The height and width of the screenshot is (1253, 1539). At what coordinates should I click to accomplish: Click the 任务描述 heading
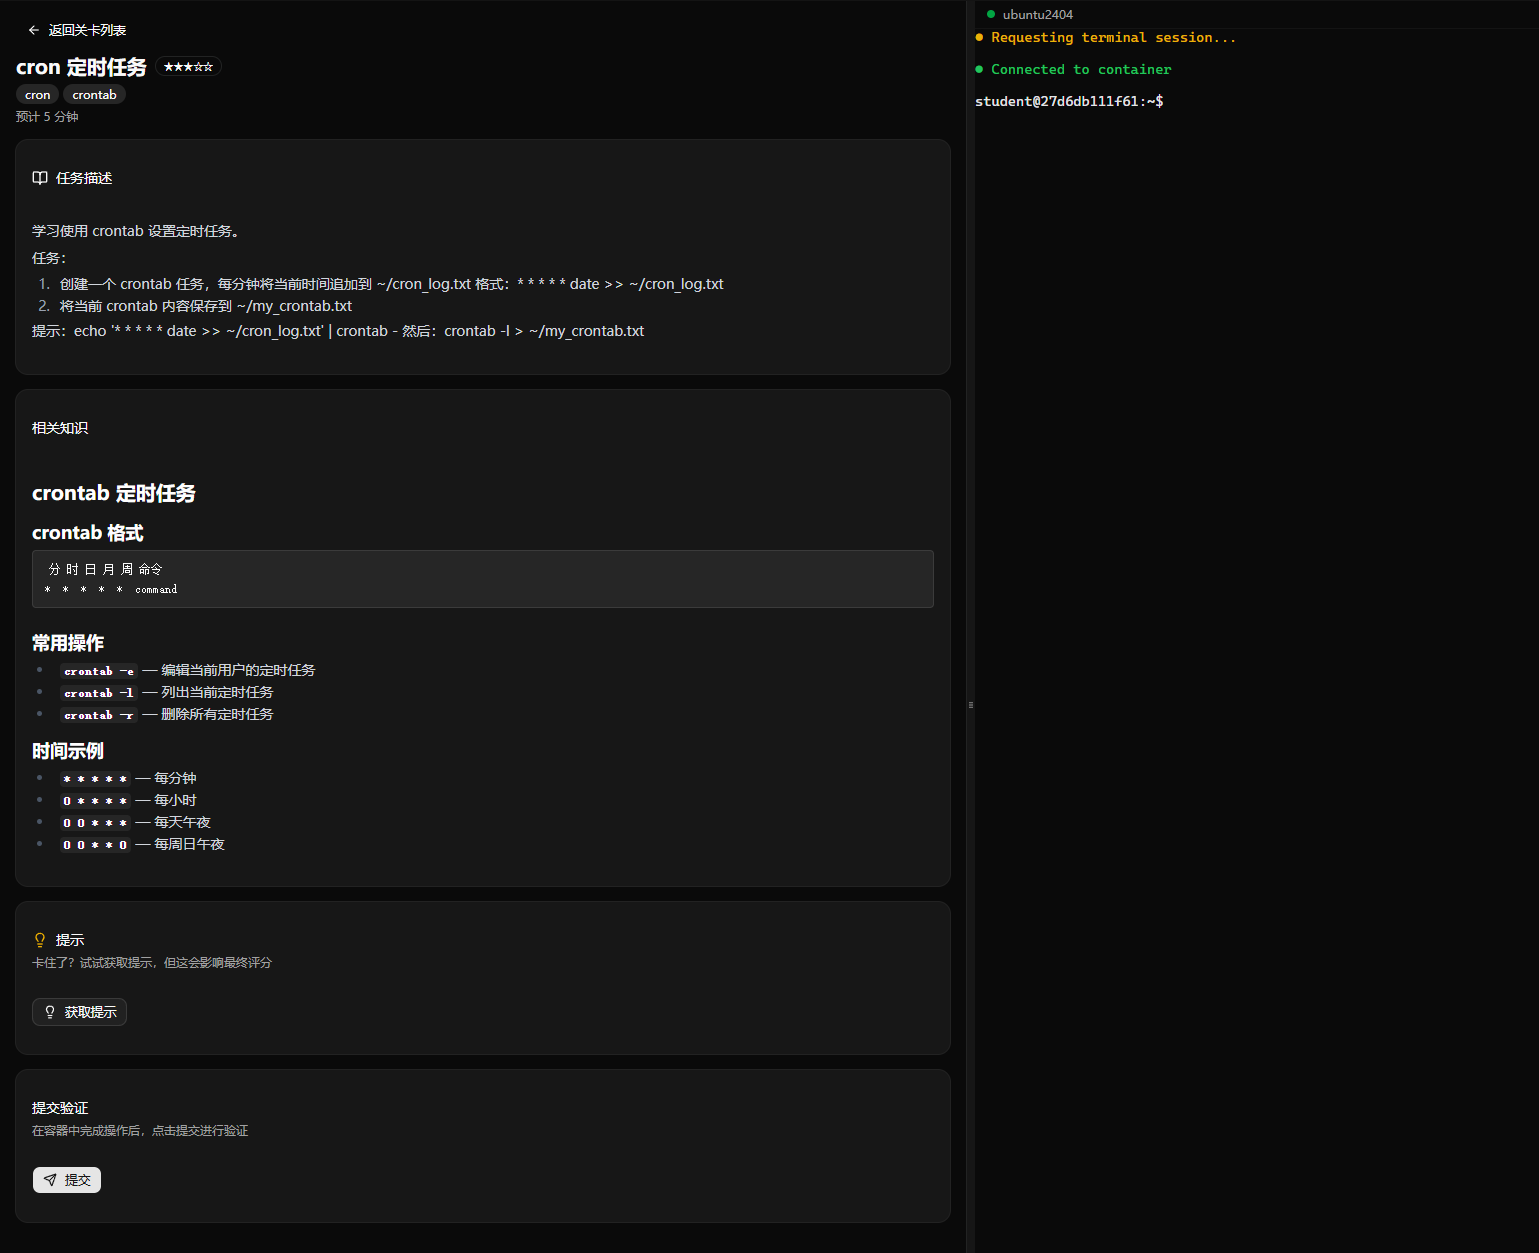click(84, 178)
